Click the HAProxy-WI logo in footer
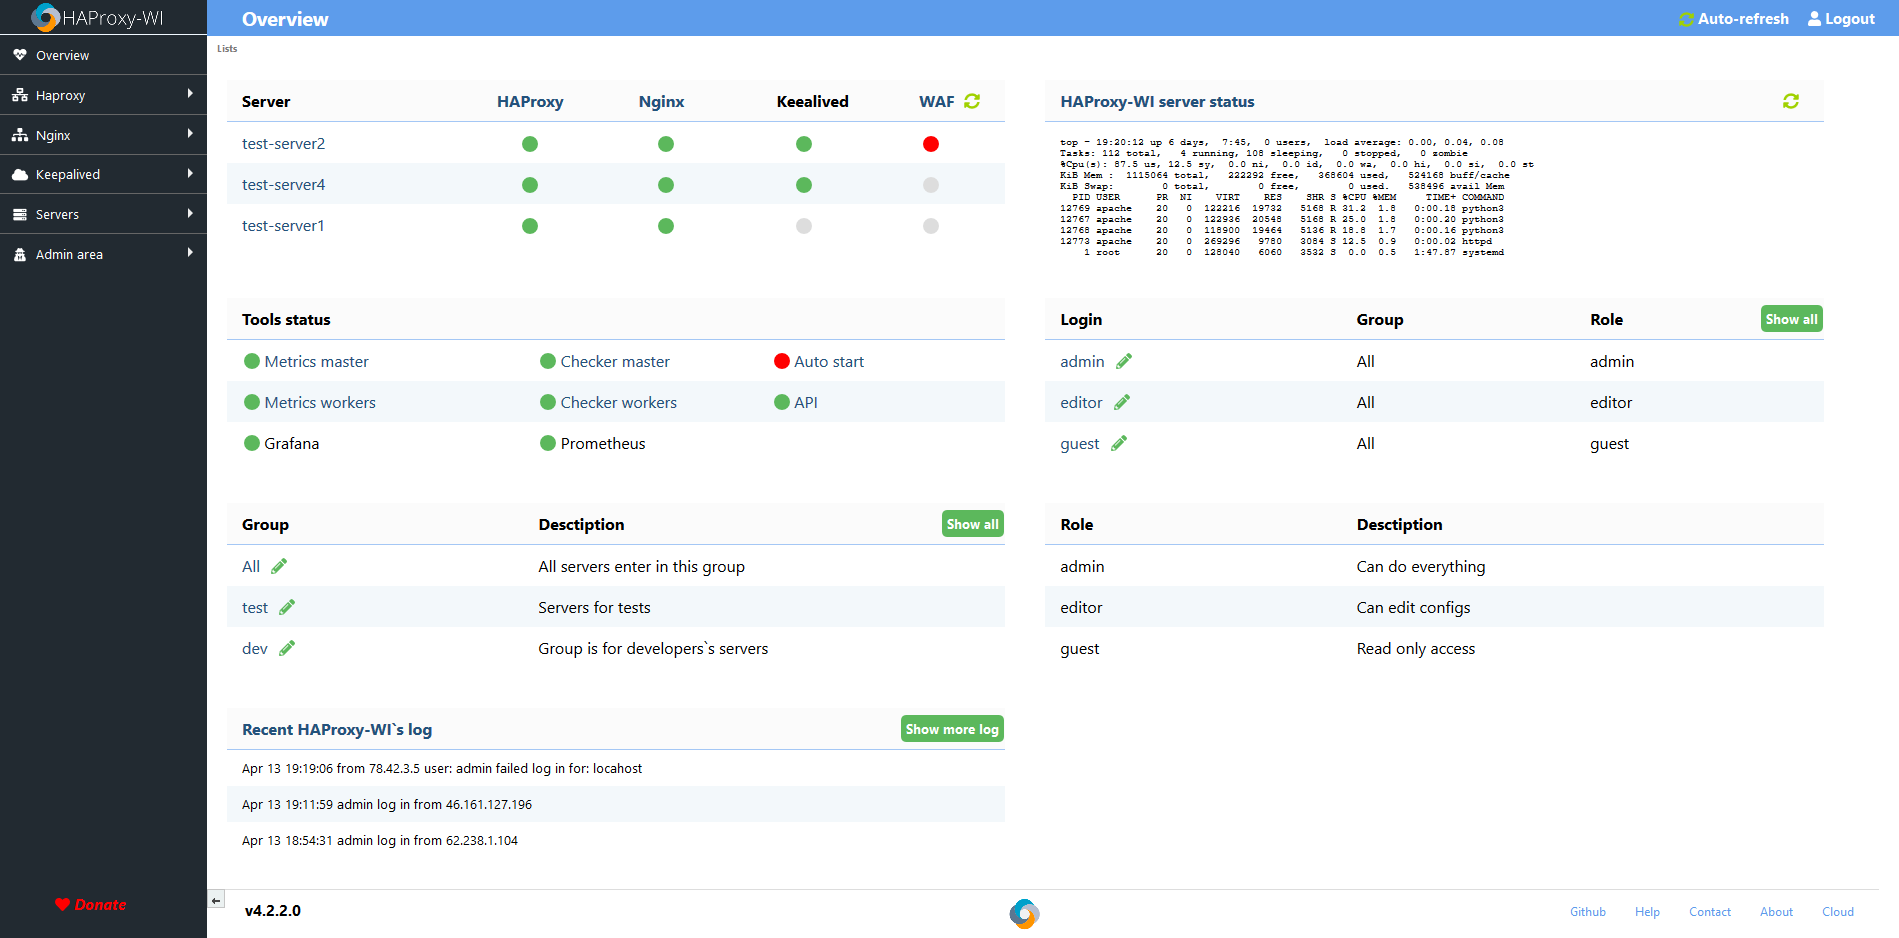1899x938 pixels. click(x=1024, y=913)
